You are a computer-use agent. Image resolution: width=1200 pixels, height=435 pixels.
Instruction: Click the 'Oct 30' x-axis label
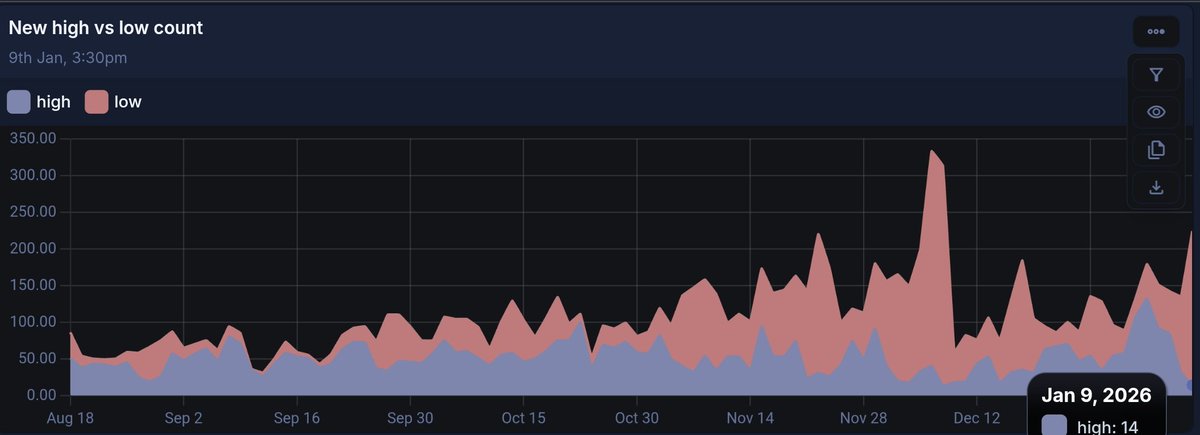click(636, 417)
